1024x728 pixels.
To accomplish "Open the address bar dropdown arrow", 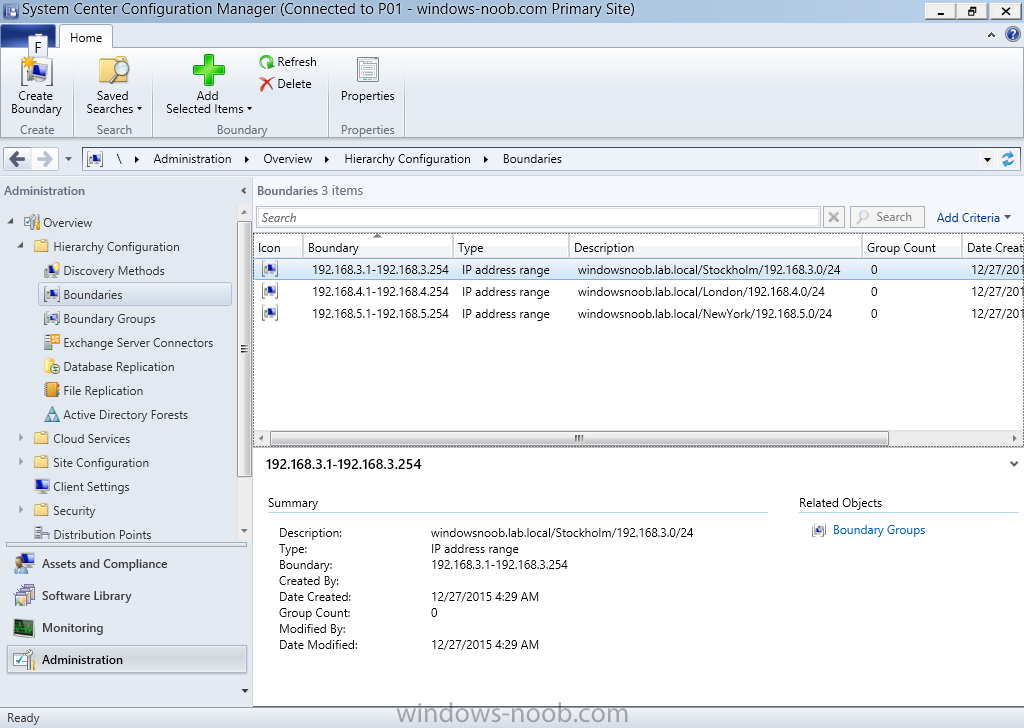I will [987, 159].
